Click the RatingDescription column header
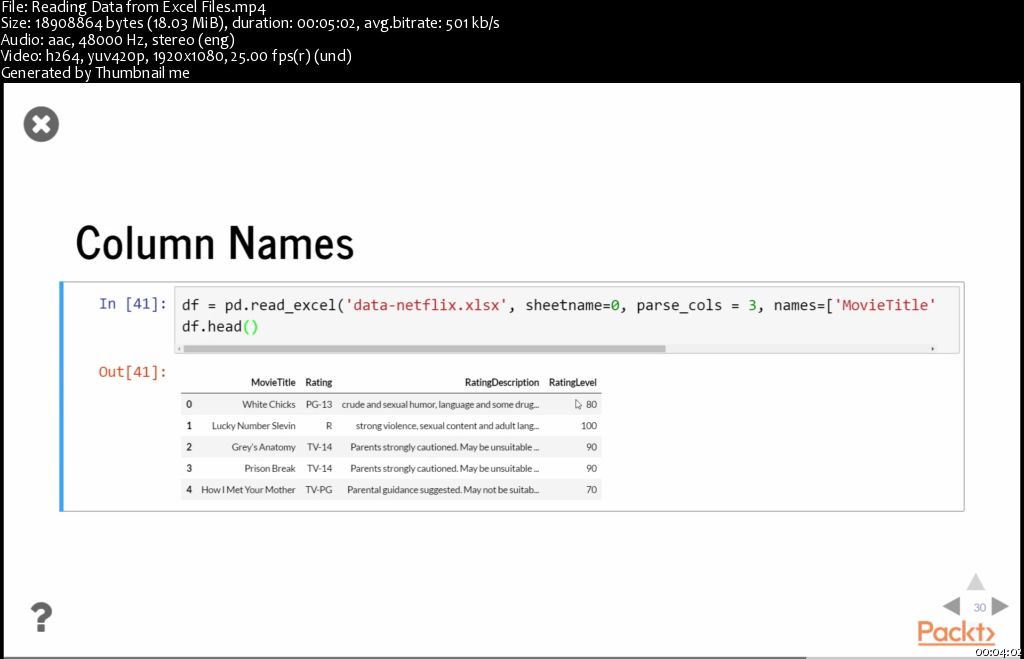1024x659 pixels. click(502, 382)
